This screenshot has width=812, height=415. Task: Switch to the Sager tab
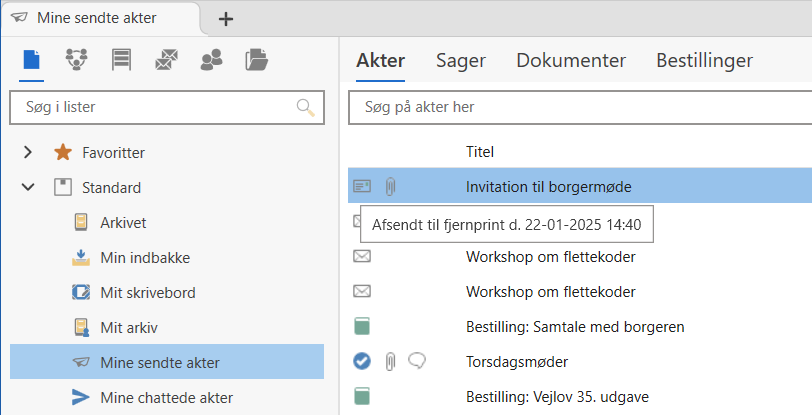coord(460,60)
